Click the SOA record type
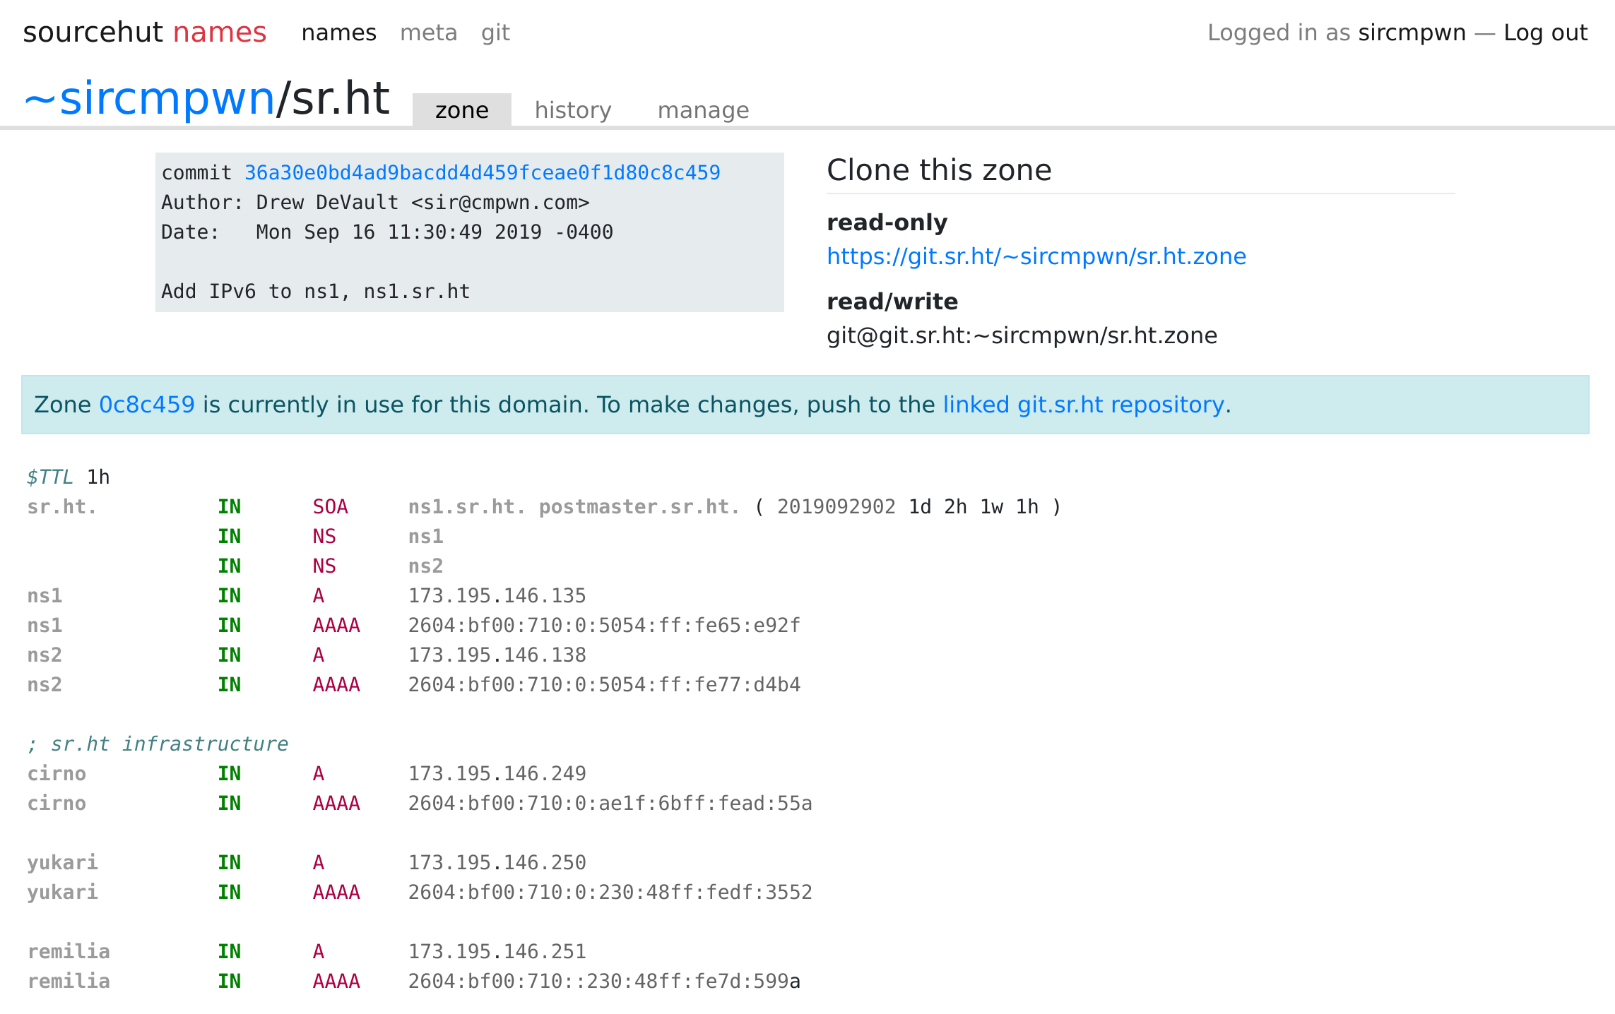The image size is (1615, 1014). [330, 507]
